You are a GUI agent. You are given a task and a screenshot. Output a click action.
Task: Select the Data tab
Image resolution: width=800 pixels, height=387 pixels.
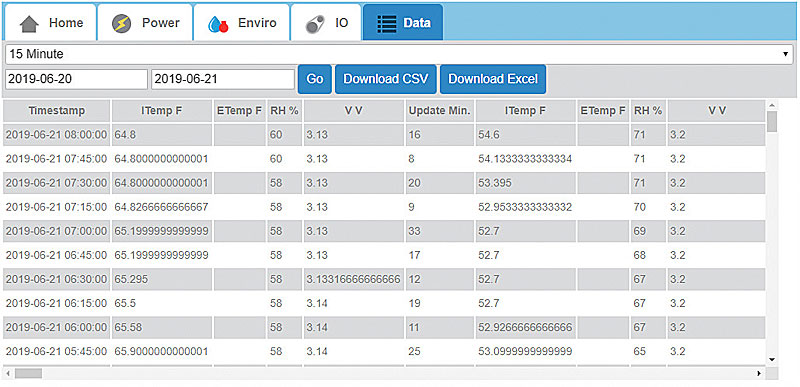pos(403,22)
